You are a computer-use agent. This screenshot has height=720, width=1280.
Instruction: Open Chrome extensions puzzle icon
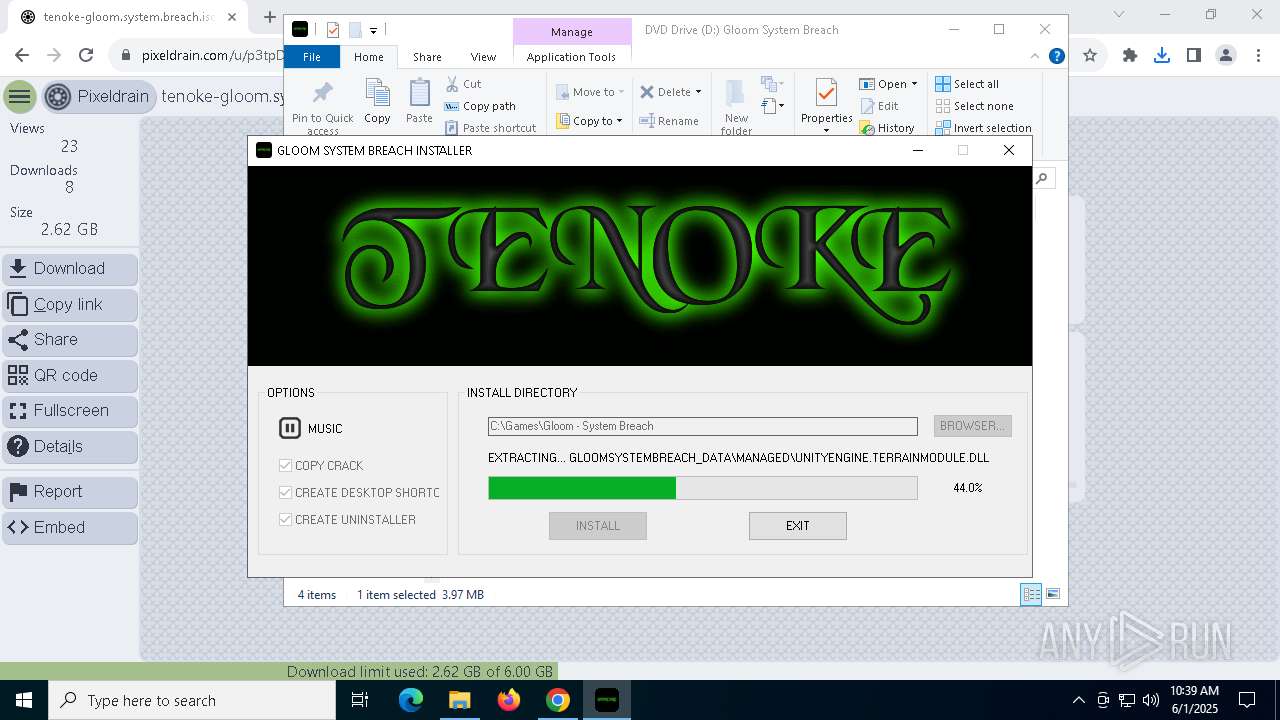pyautogui.click(x=1130, y=56)
